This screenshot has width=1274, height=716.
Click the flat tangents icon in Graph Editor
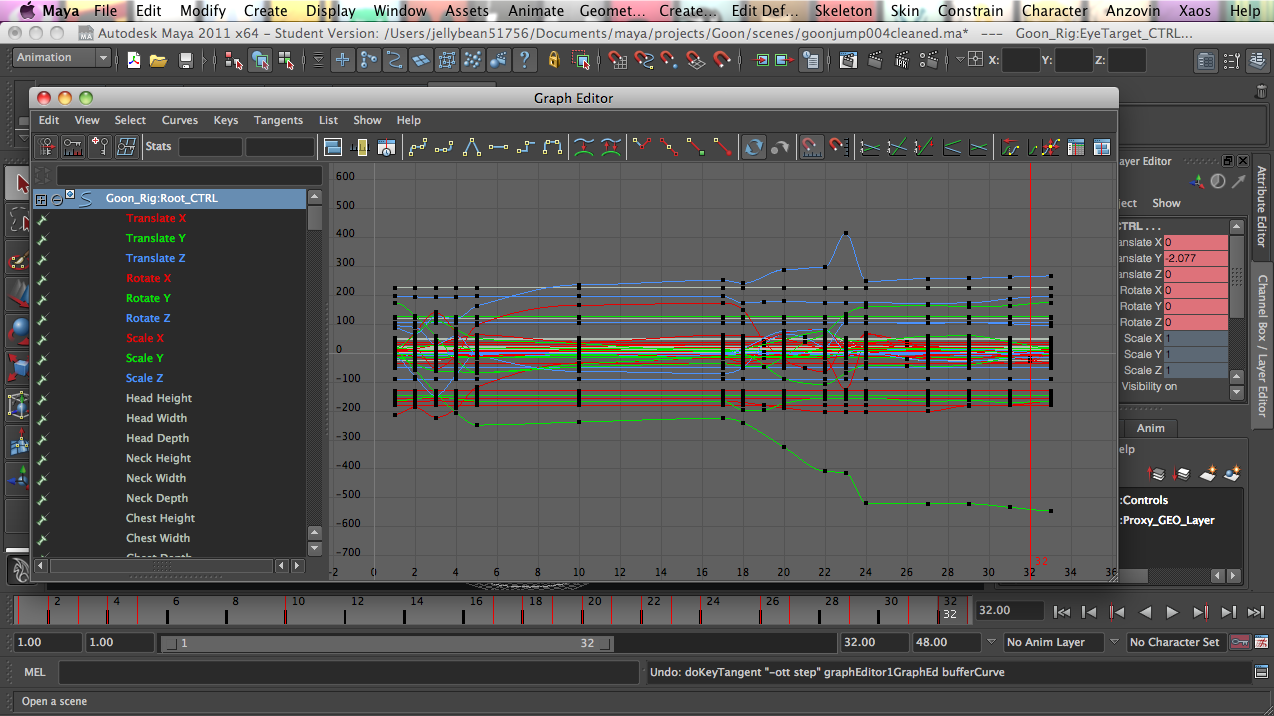(499, 147)
